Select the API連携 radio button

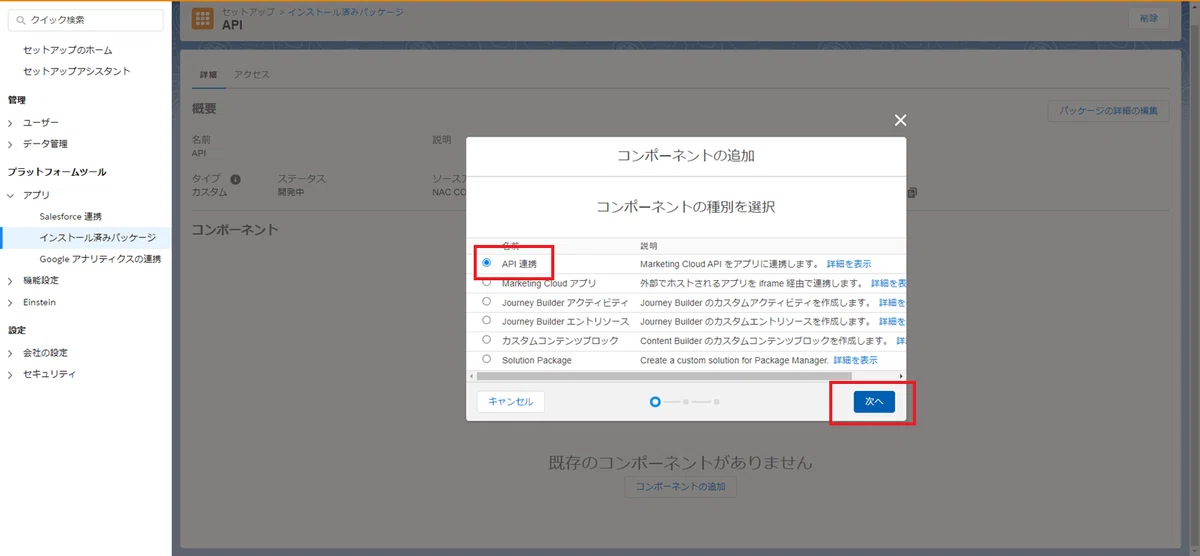coord(486,263)
